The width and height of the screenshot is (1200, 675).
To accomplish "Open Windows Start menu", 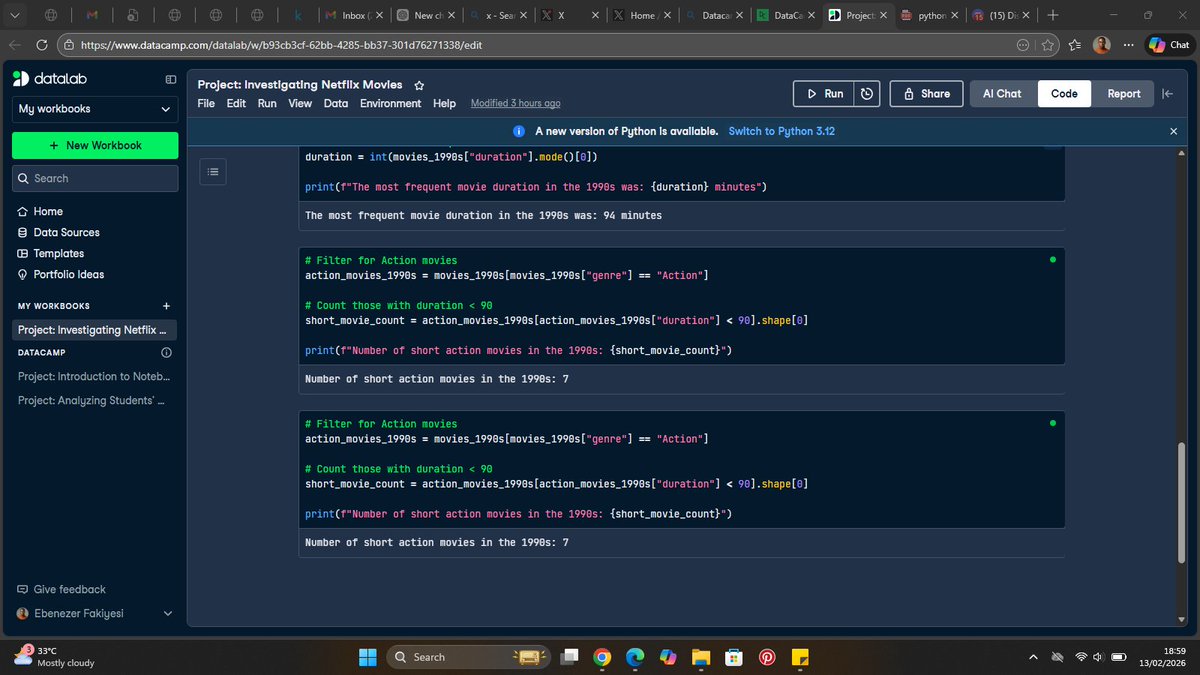I will coord(368,657).
